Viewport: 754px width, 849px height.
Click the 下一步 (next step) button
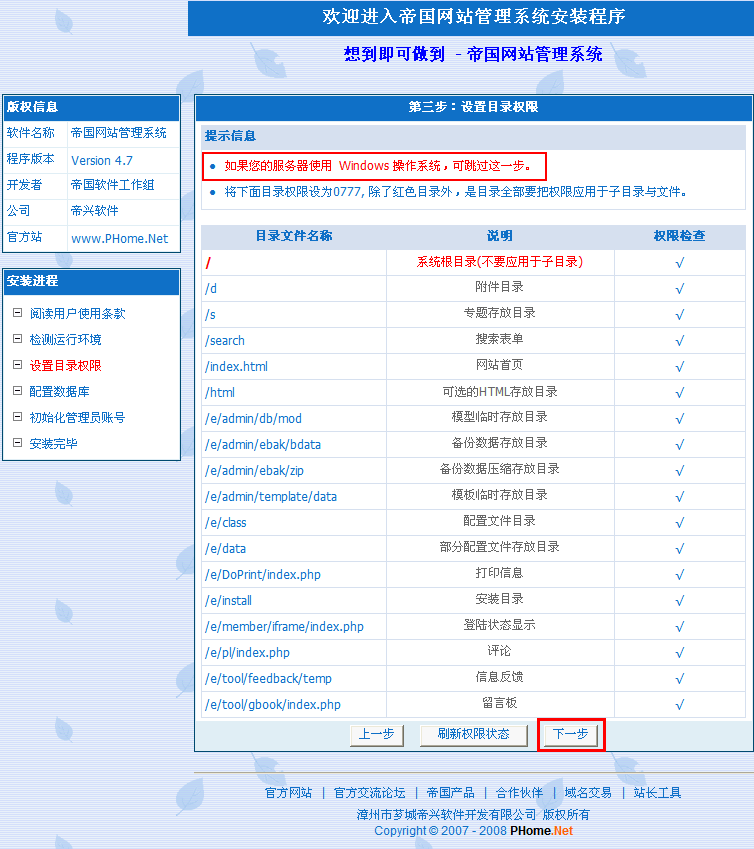571,735
